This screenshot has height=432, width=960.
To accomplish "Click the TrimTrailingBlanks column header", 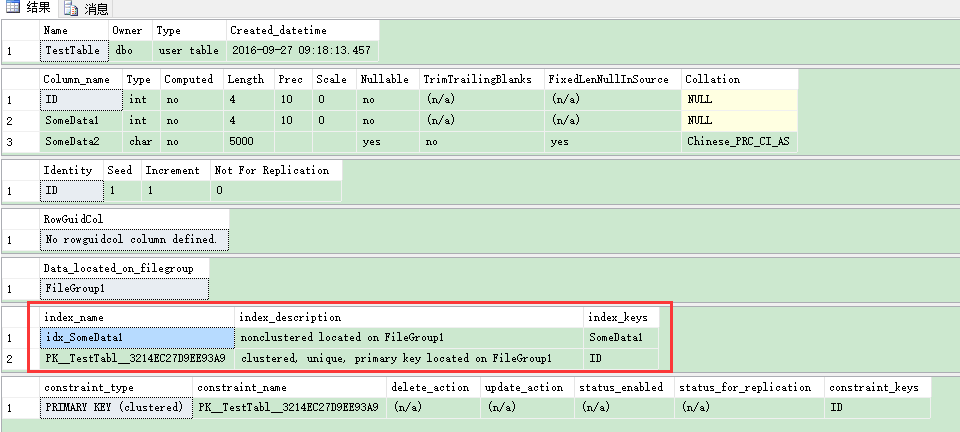I will click(x=482, y=80).
